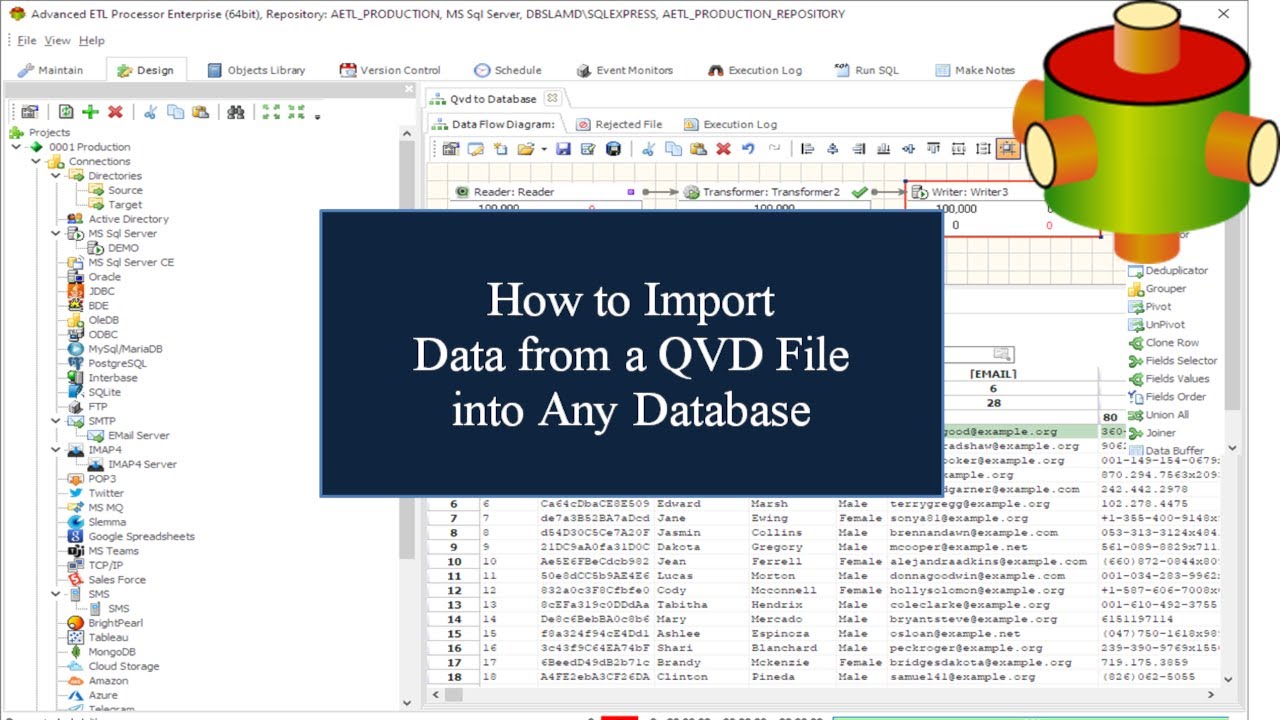Click the green plus Add icon in Projects toolbar

[x=90, y=112]
